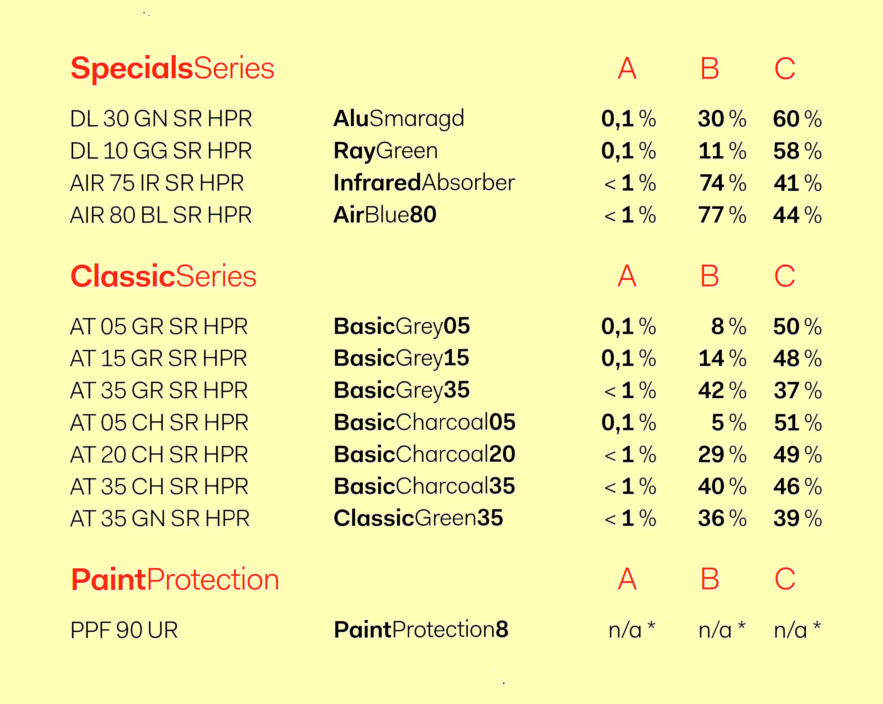Click column C header in ClassicSeries
The height and width of the screenshot is (704, 883).
(x=784, y=277)
